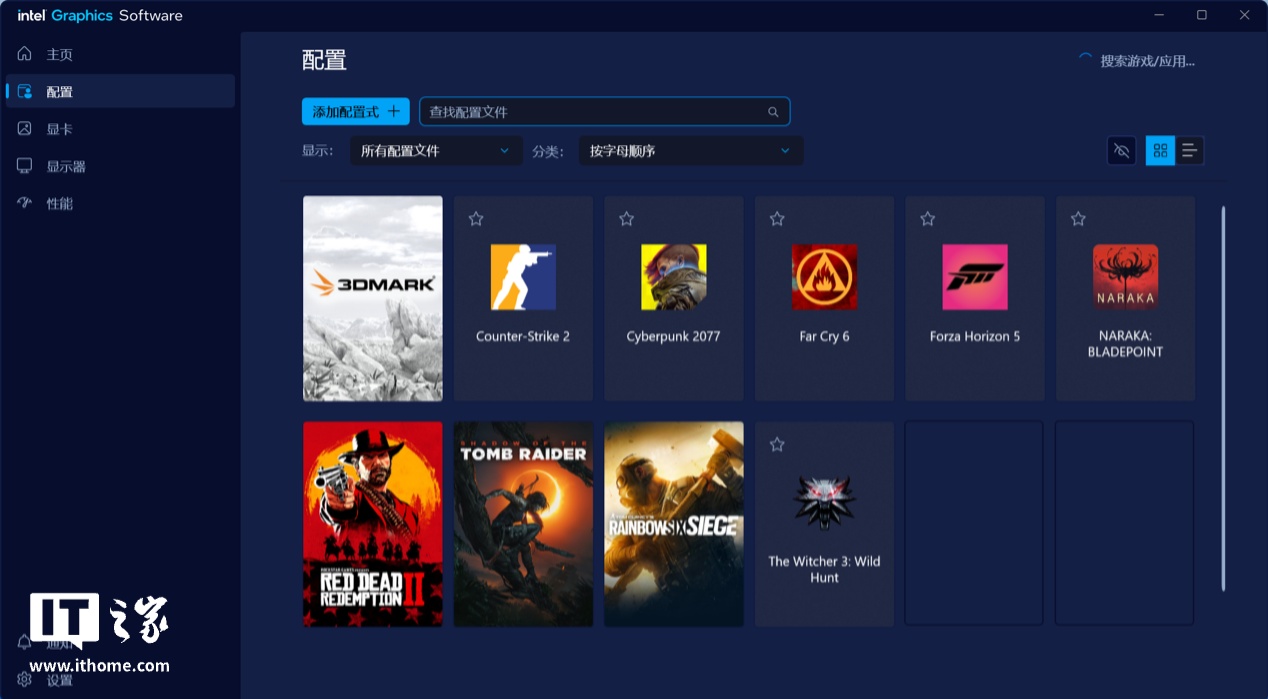This screenshot has height=699, width=1268.
Task: Toggle favorite star on Far Cry 6
Action: 777,218
